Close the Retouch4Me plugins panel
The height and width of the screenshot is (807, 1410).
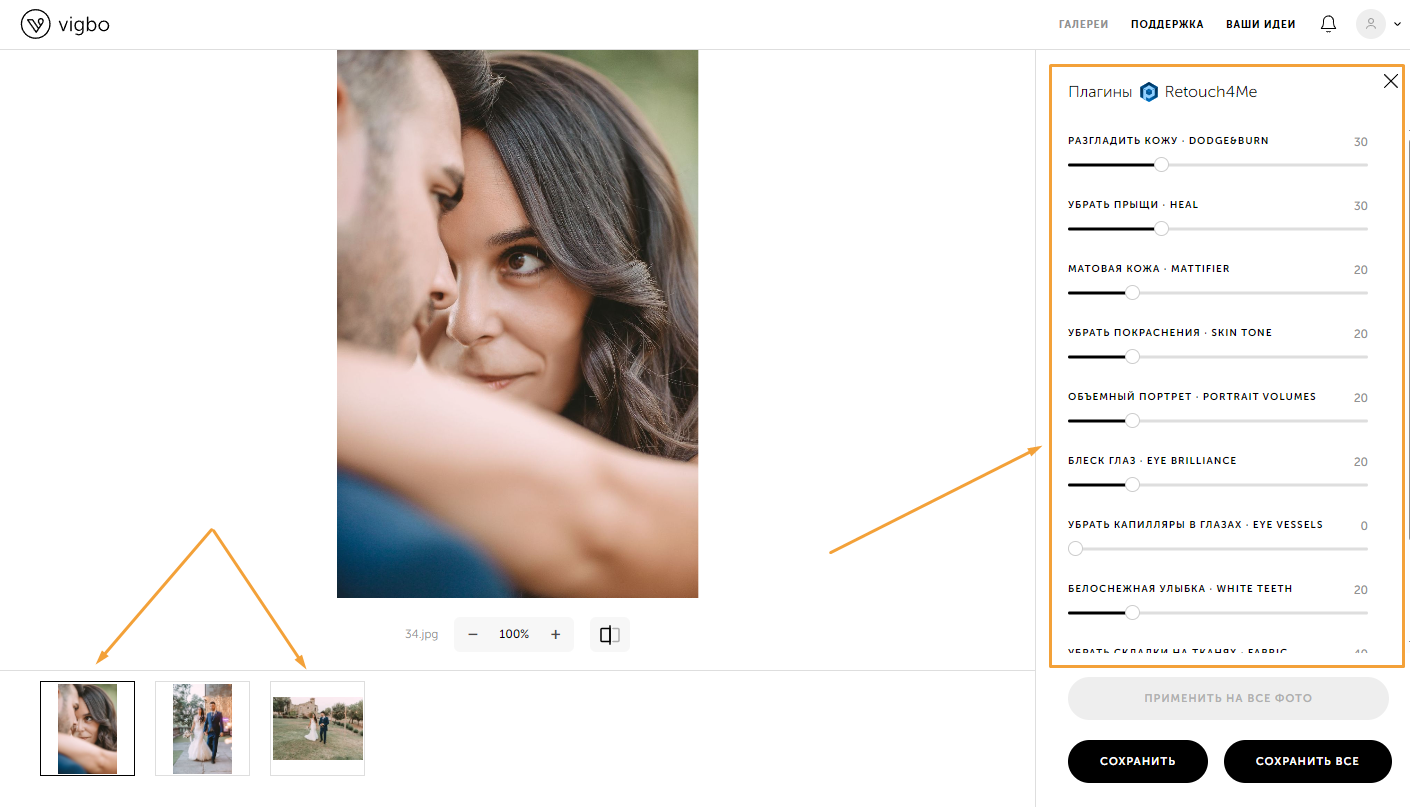tap(1390, 82)
